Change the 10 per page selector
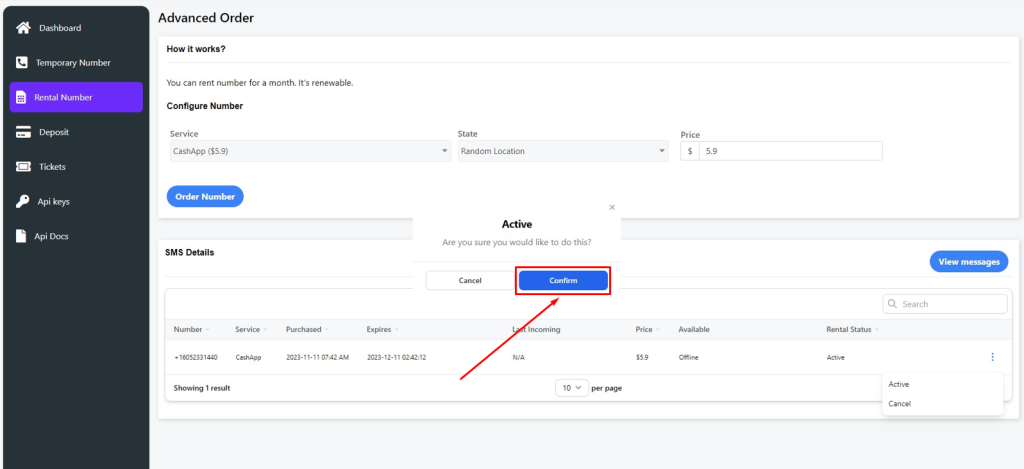Screen dimensions: 1024x469 coord(571,387)
